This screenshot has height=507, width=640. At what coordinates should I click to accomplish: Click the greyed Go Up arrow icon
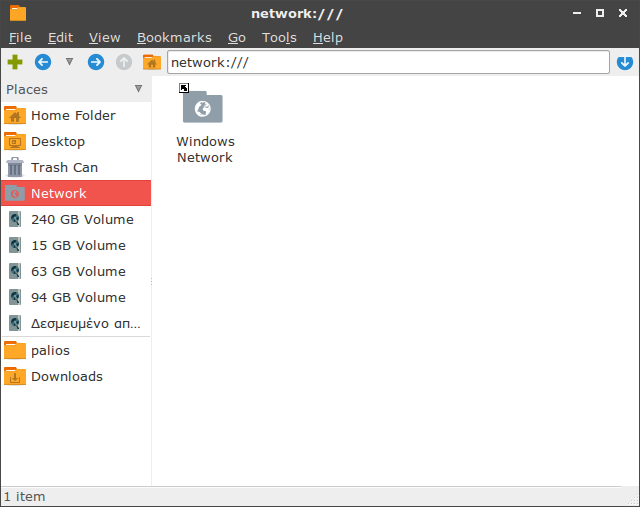click(x=124, y=62)
